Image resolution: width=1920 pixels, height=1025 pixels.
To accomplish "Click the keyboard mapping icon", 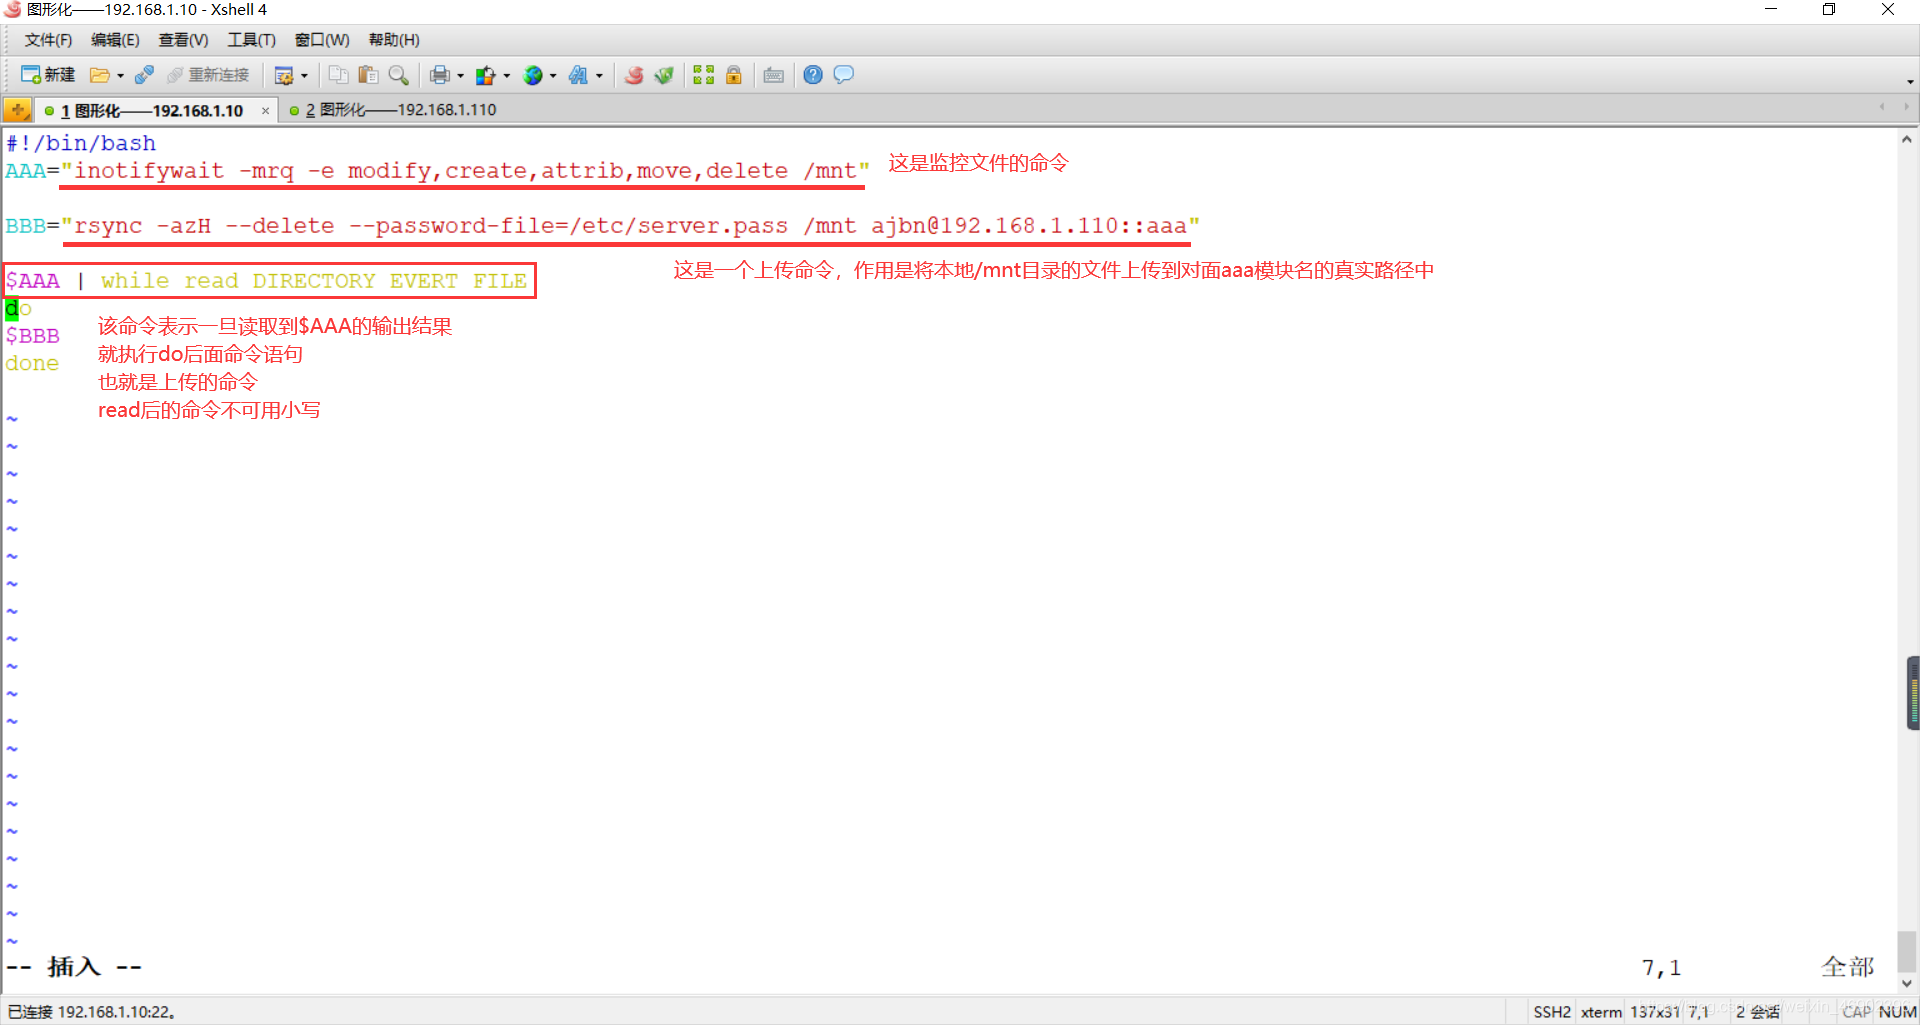I will (x=774, y=75).
